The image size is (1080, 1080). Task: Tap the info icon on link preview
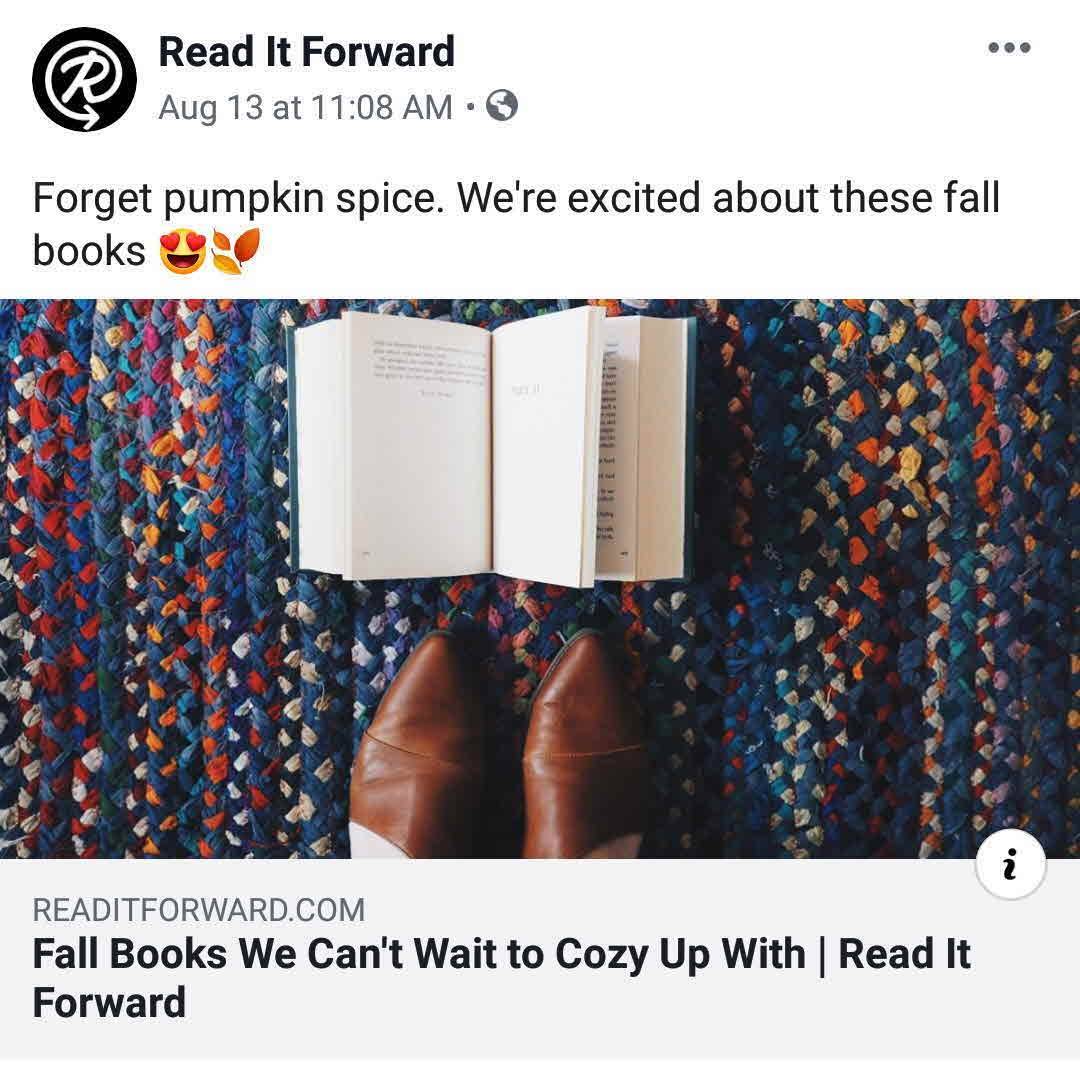click(1010, 864)
